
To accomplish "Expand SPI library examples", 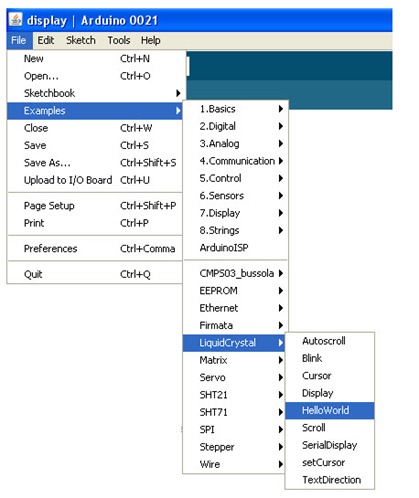I will tap(234, 429).
